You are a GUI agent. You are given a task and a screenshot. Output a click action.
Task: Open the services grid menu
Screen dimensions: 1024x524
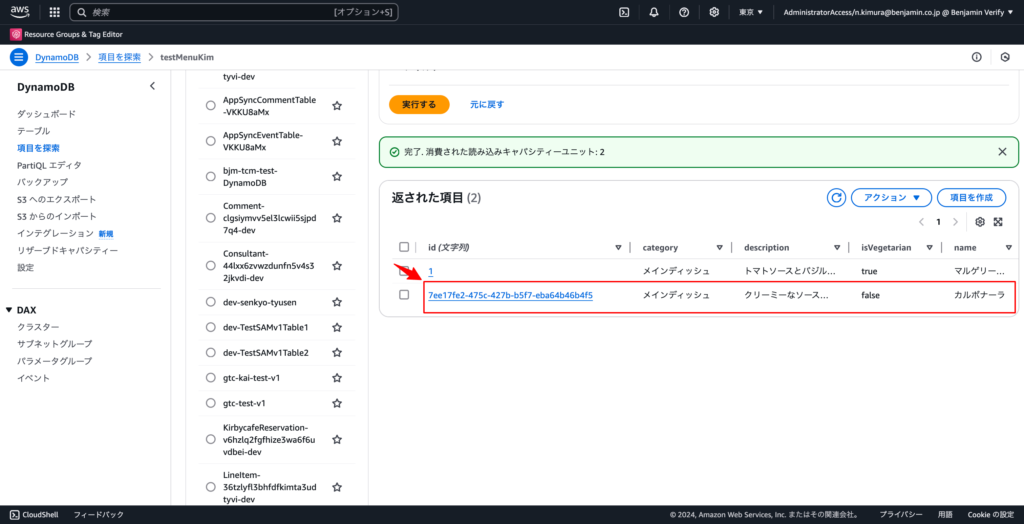pos(55,12)
